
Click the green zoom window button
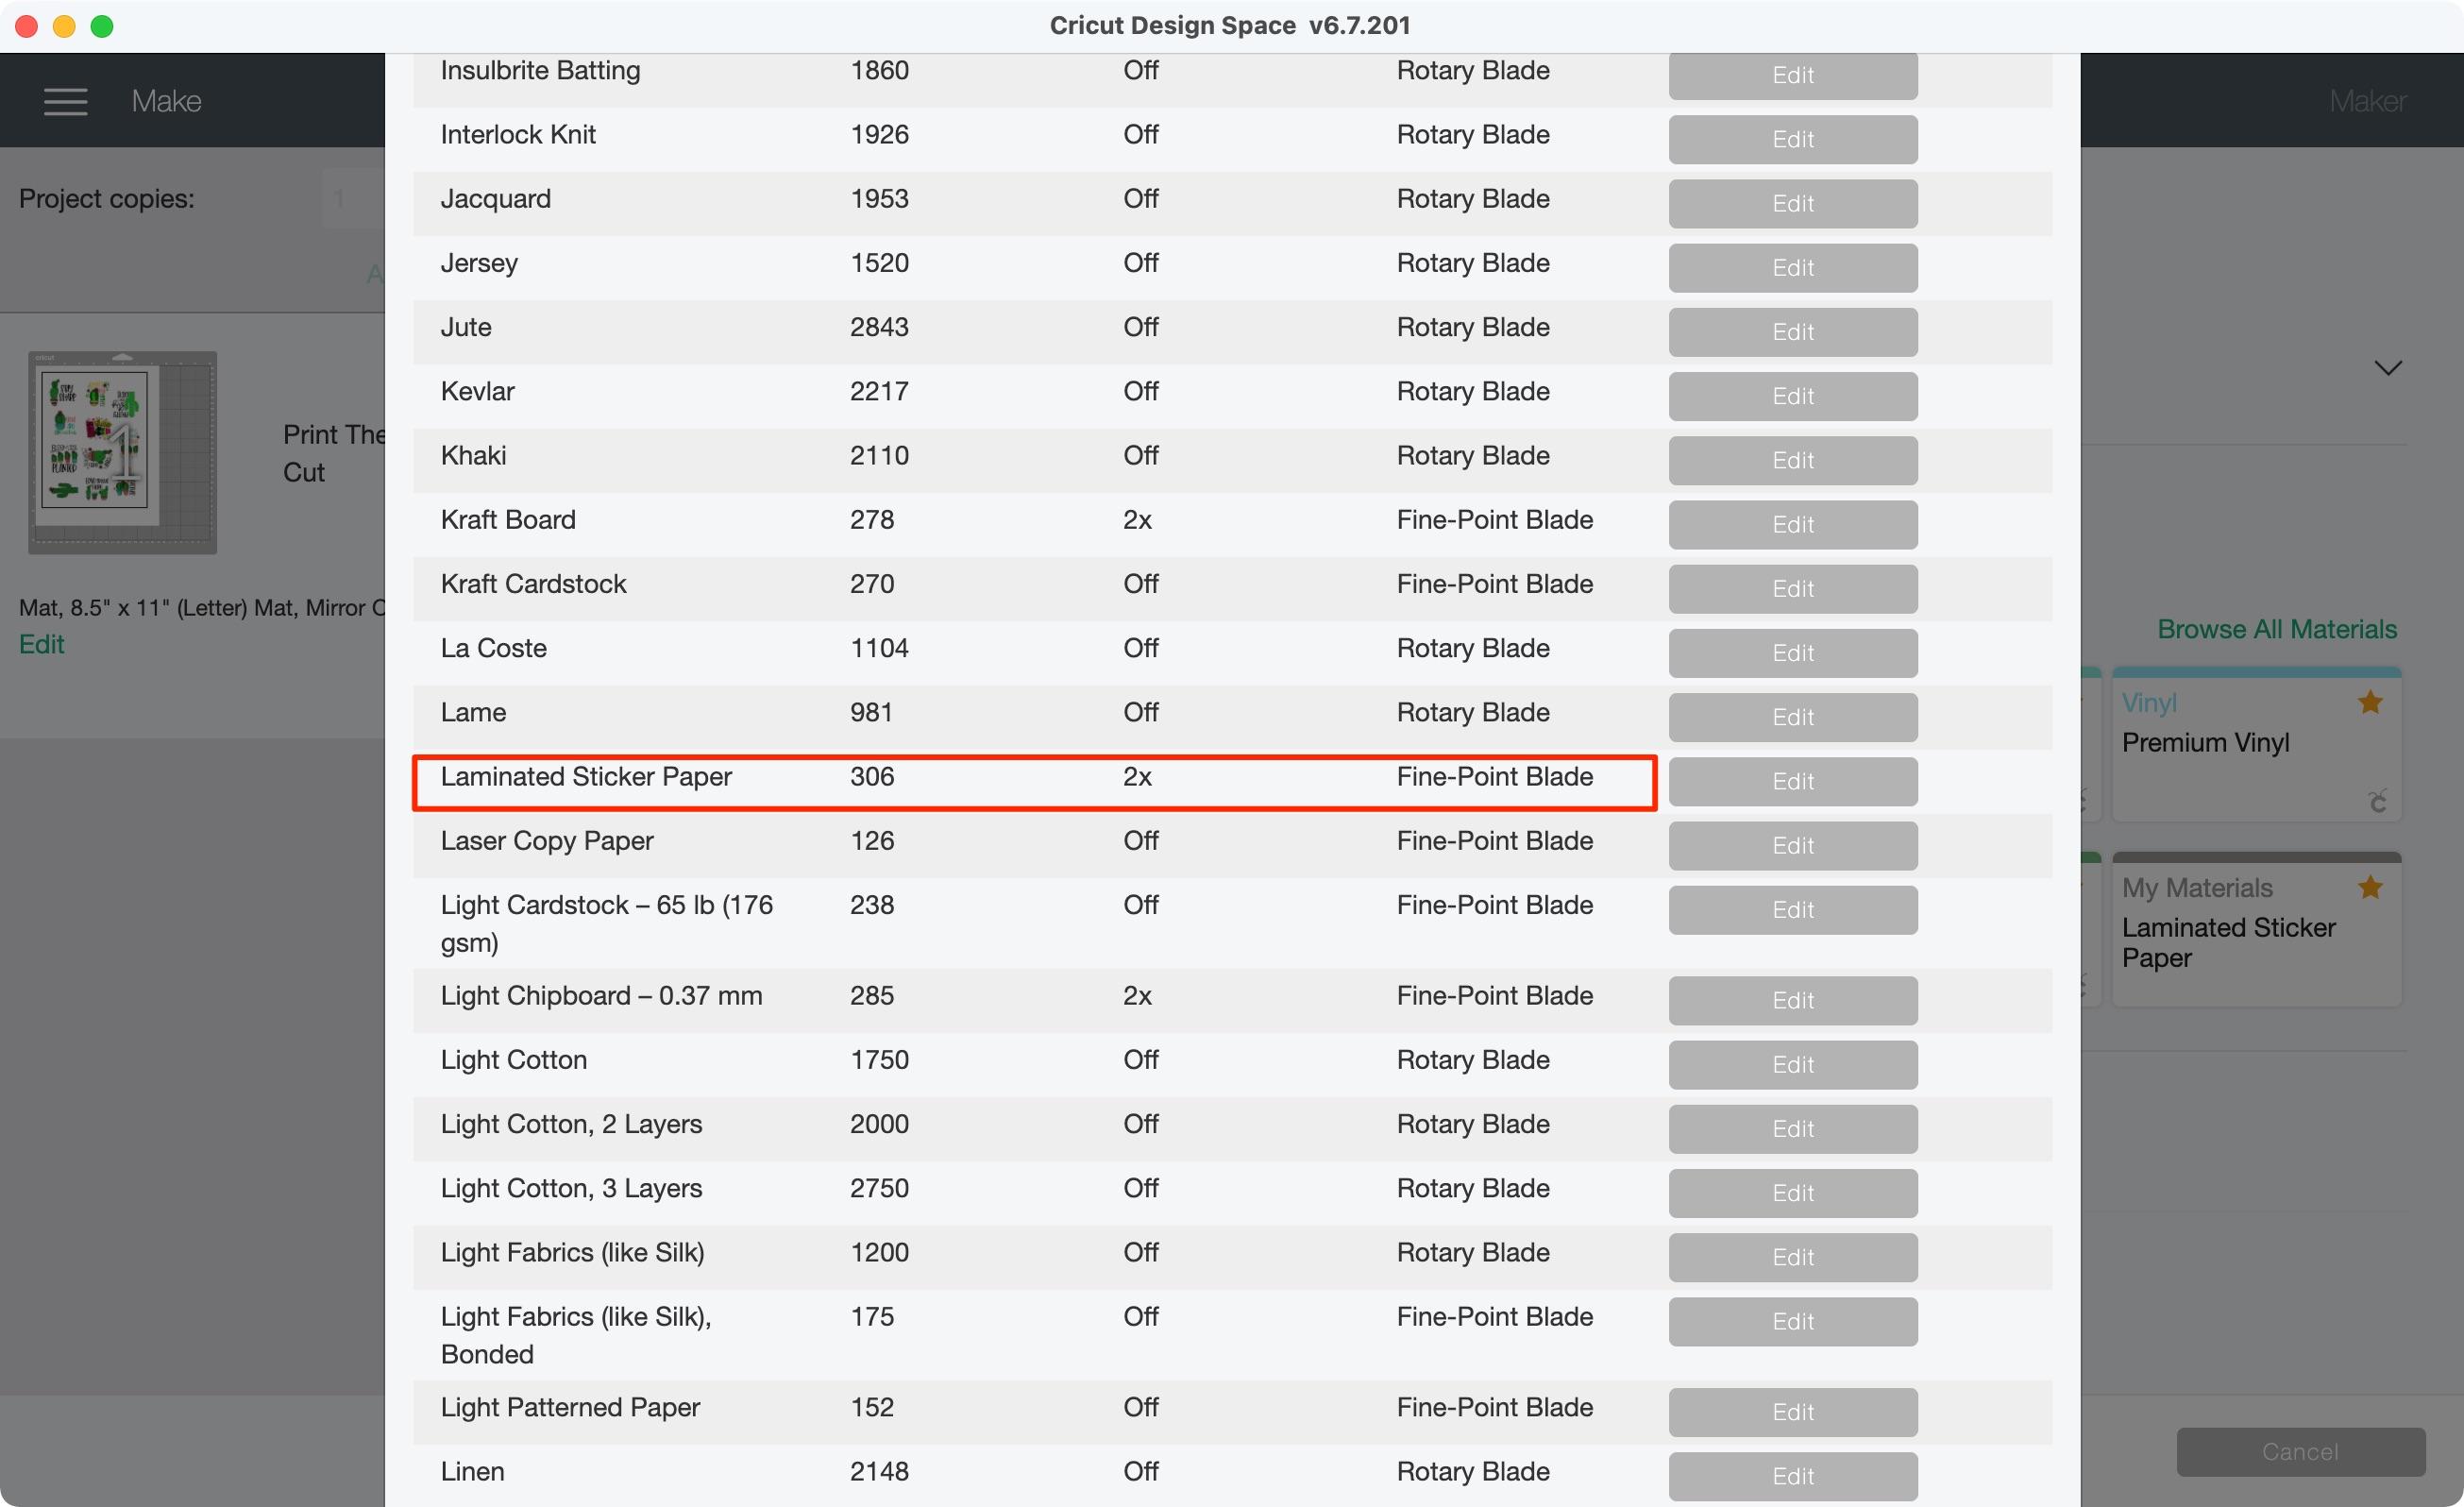coord(101,26)
